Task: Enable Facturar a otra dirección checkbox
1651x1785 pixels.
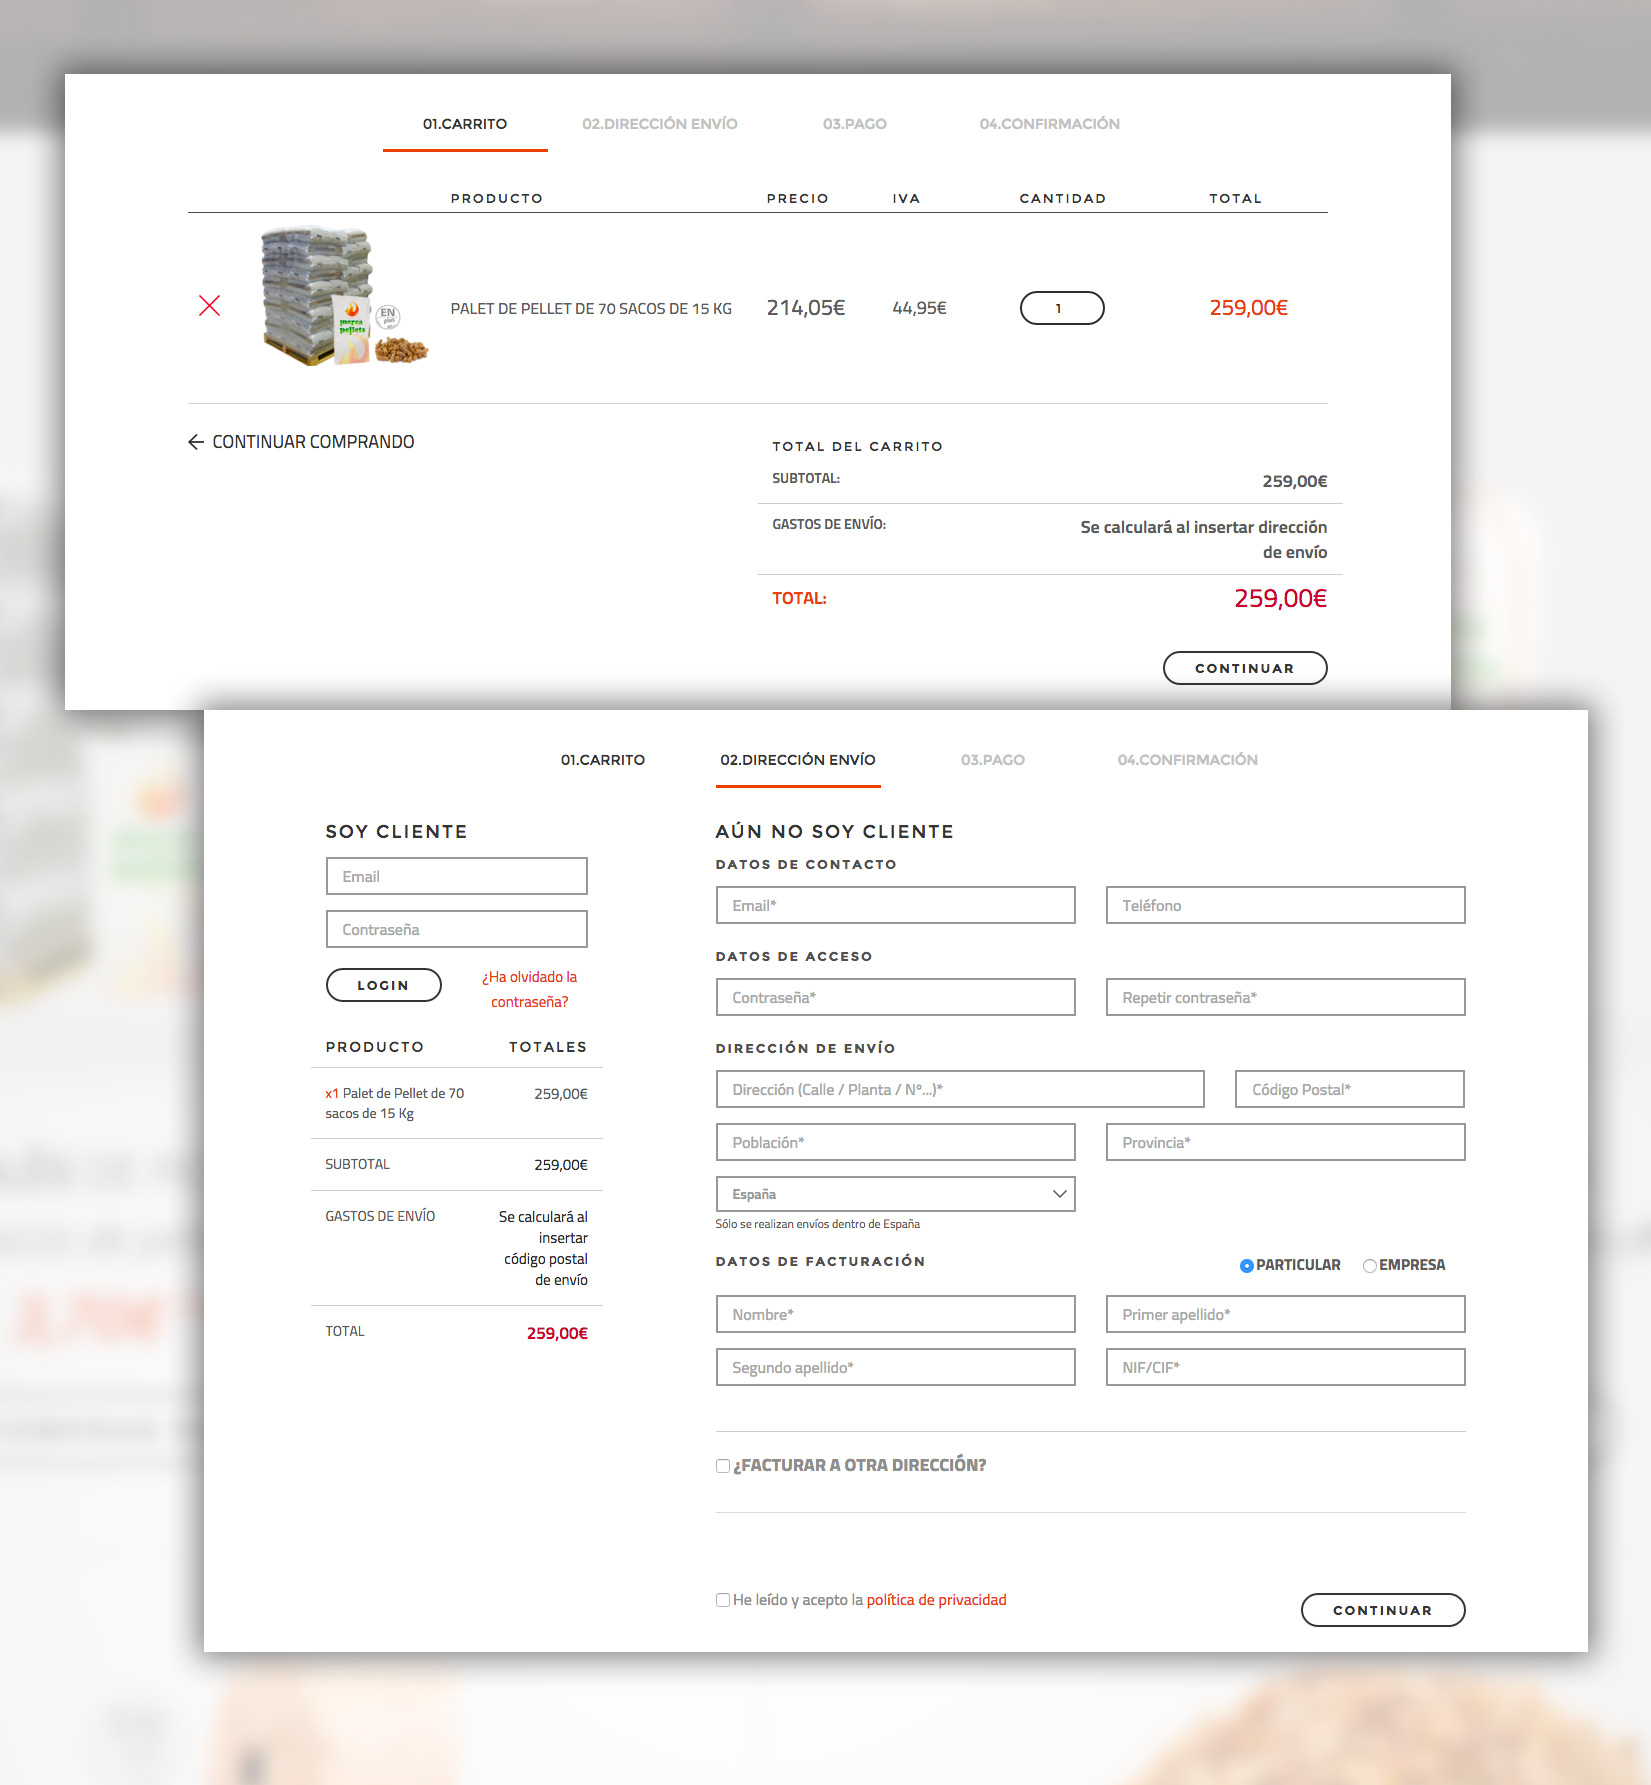Action: click(723, 1466)
